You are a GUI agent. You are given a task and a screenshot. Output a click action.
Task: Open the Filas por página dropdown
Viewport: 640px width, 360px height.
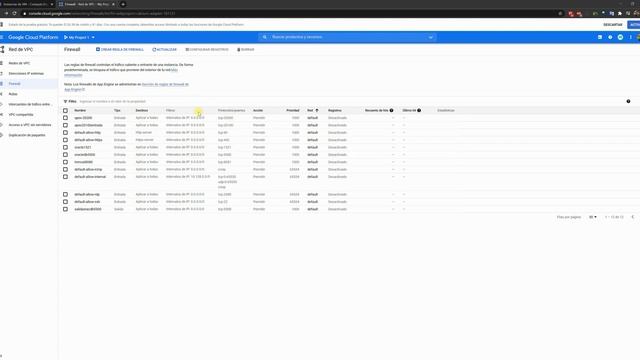pyautogui.click(x=593, y=217)
